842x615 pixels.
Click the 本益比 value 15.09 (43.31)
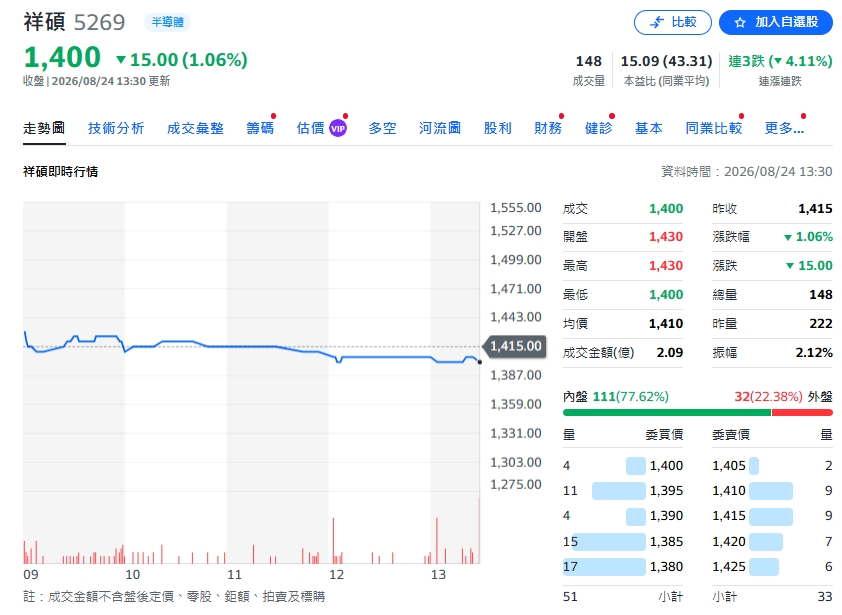click(666, 61)
